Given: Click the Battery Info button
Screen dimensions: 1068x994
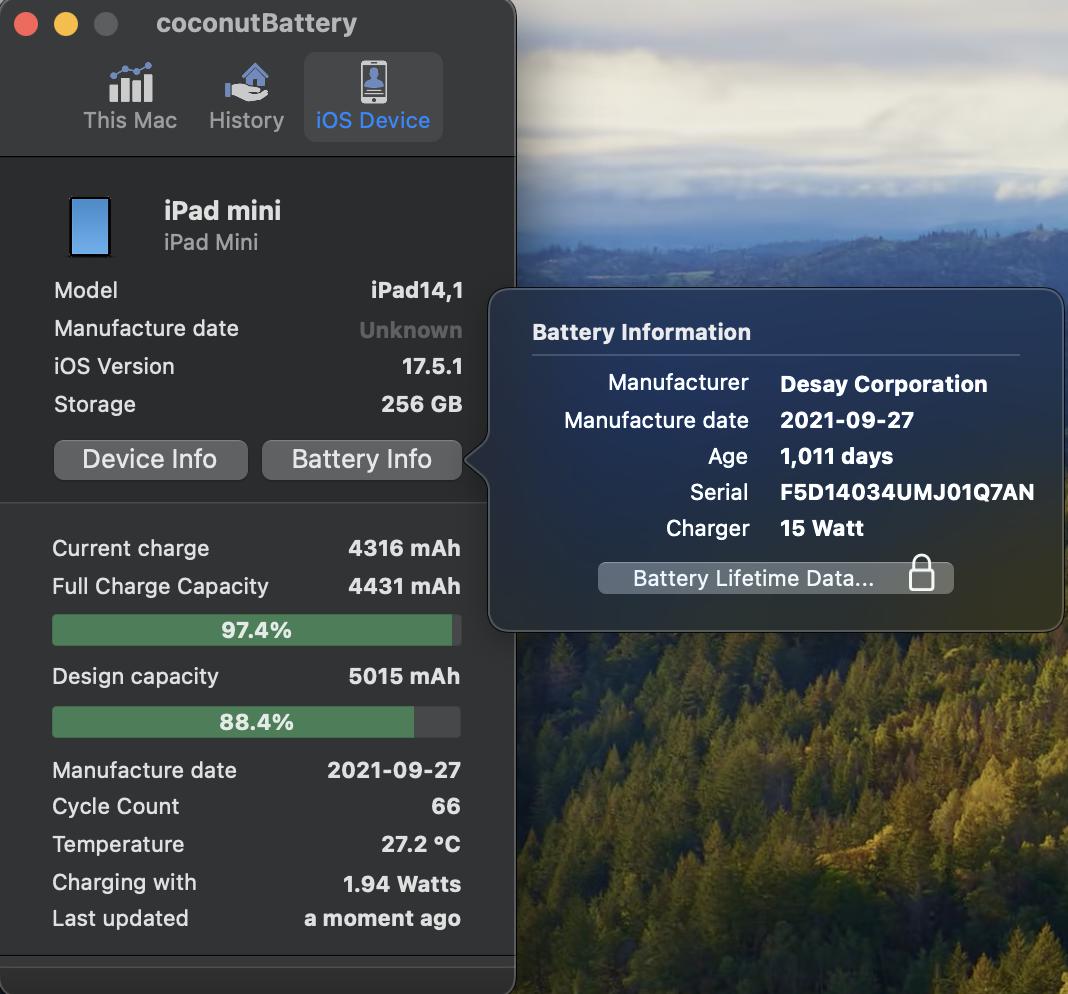Looking at the screenshot, I should click(362, 459).
